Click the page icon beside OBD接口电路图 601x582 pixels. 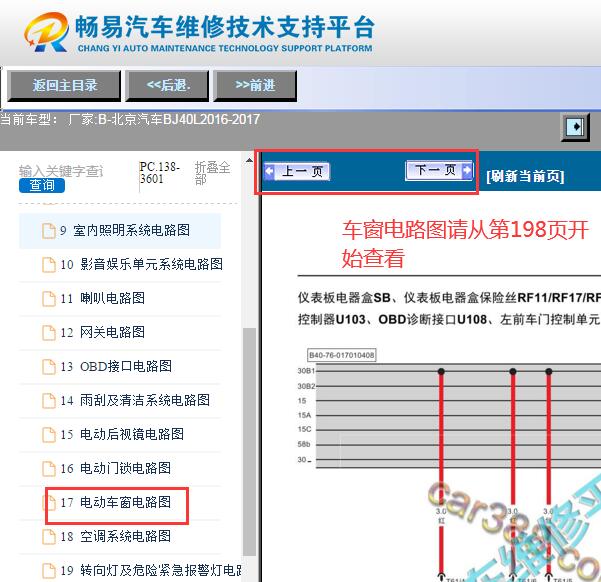pyautogui.click(x=49, y=367)
